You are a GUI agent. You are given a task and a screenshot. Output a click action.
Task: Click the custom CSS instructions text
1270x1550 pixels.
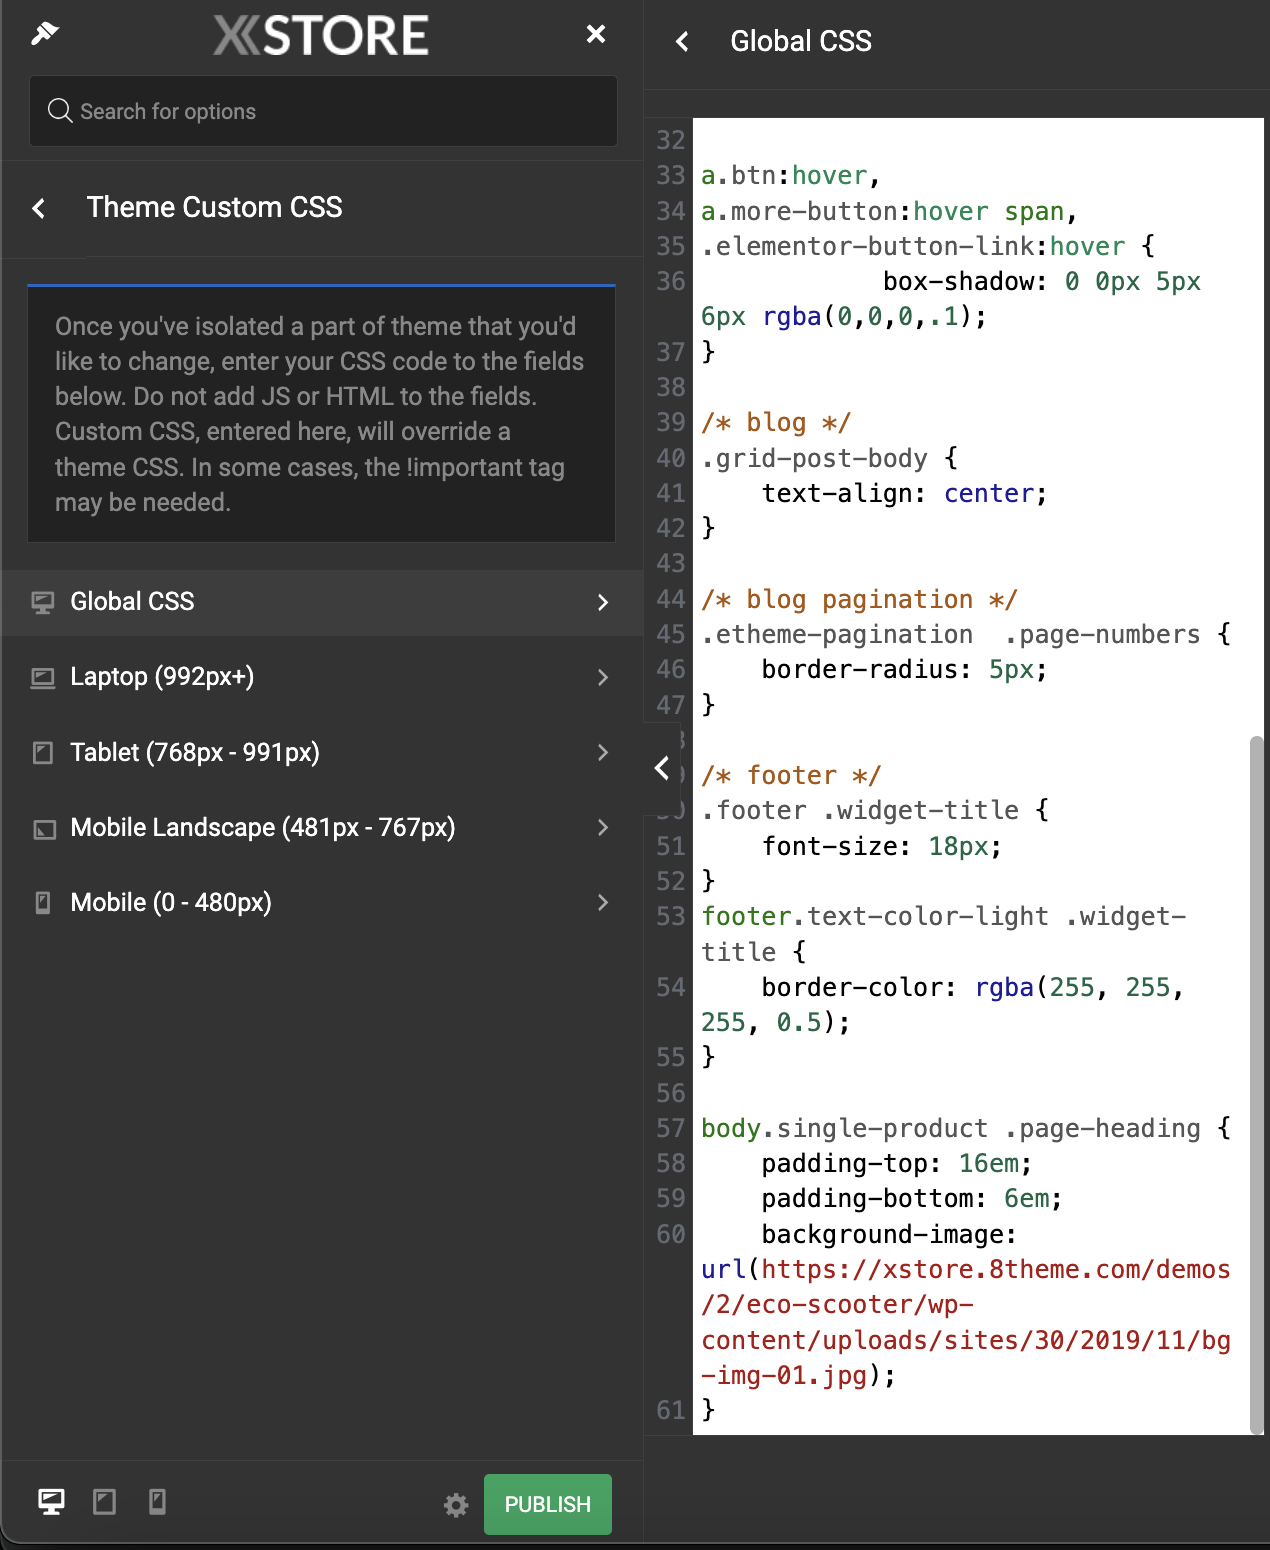pos(320,414)
